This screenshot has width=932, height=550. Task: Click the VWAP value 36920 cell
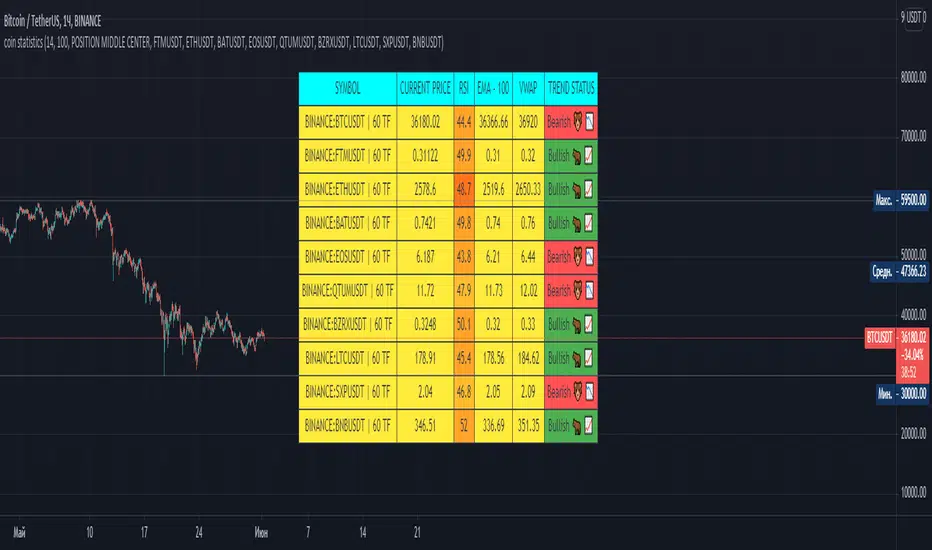tap(528, 122)
